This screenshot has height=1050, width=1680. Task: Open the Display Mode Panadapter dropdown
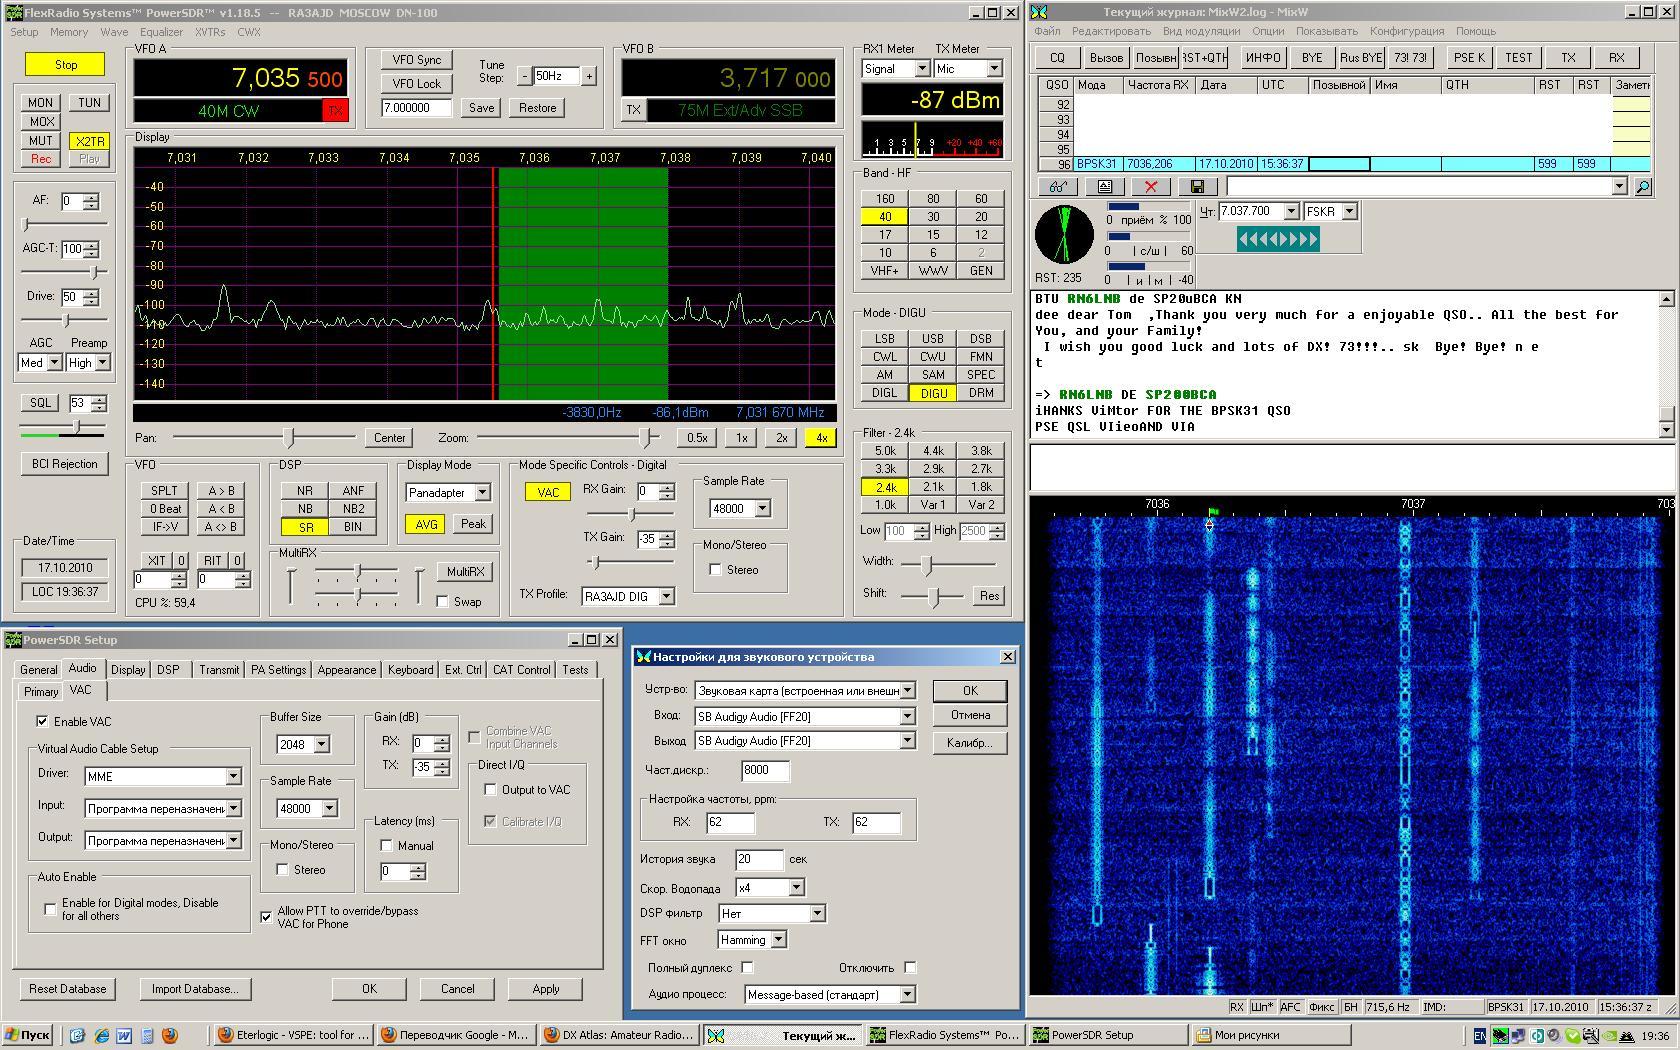tap(482, 493)
